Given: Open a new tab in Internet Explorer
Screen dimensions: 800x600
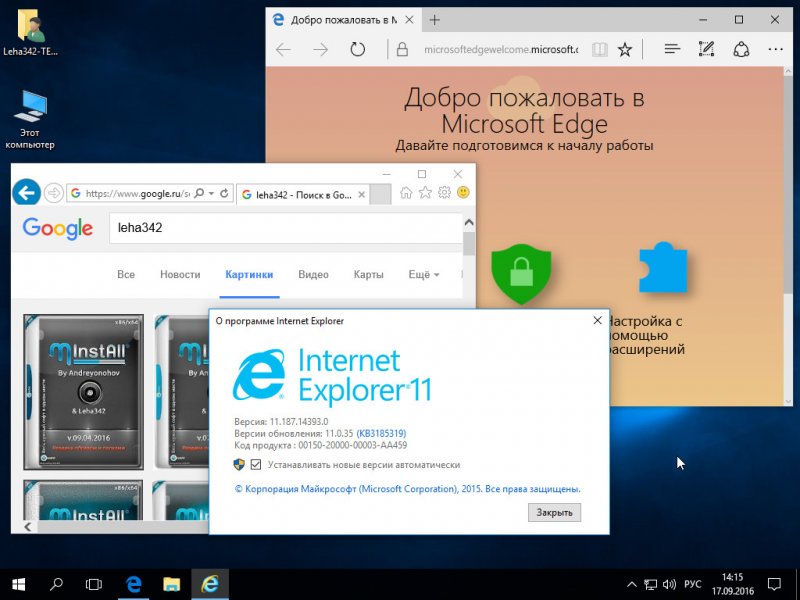Looking at the screenshot, I should tap(380, 194).
